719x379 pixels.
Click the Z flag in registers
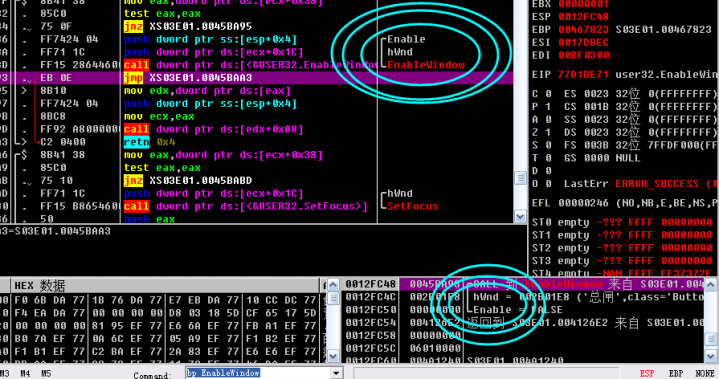541,132
